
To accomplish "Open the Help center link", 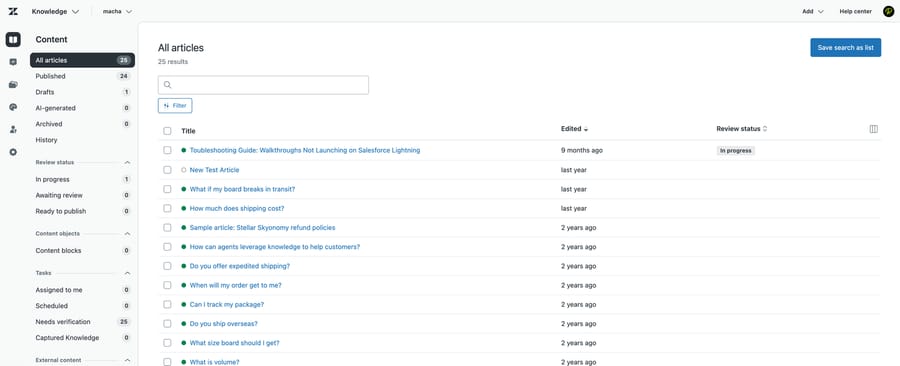I will [x=855, y=11].
